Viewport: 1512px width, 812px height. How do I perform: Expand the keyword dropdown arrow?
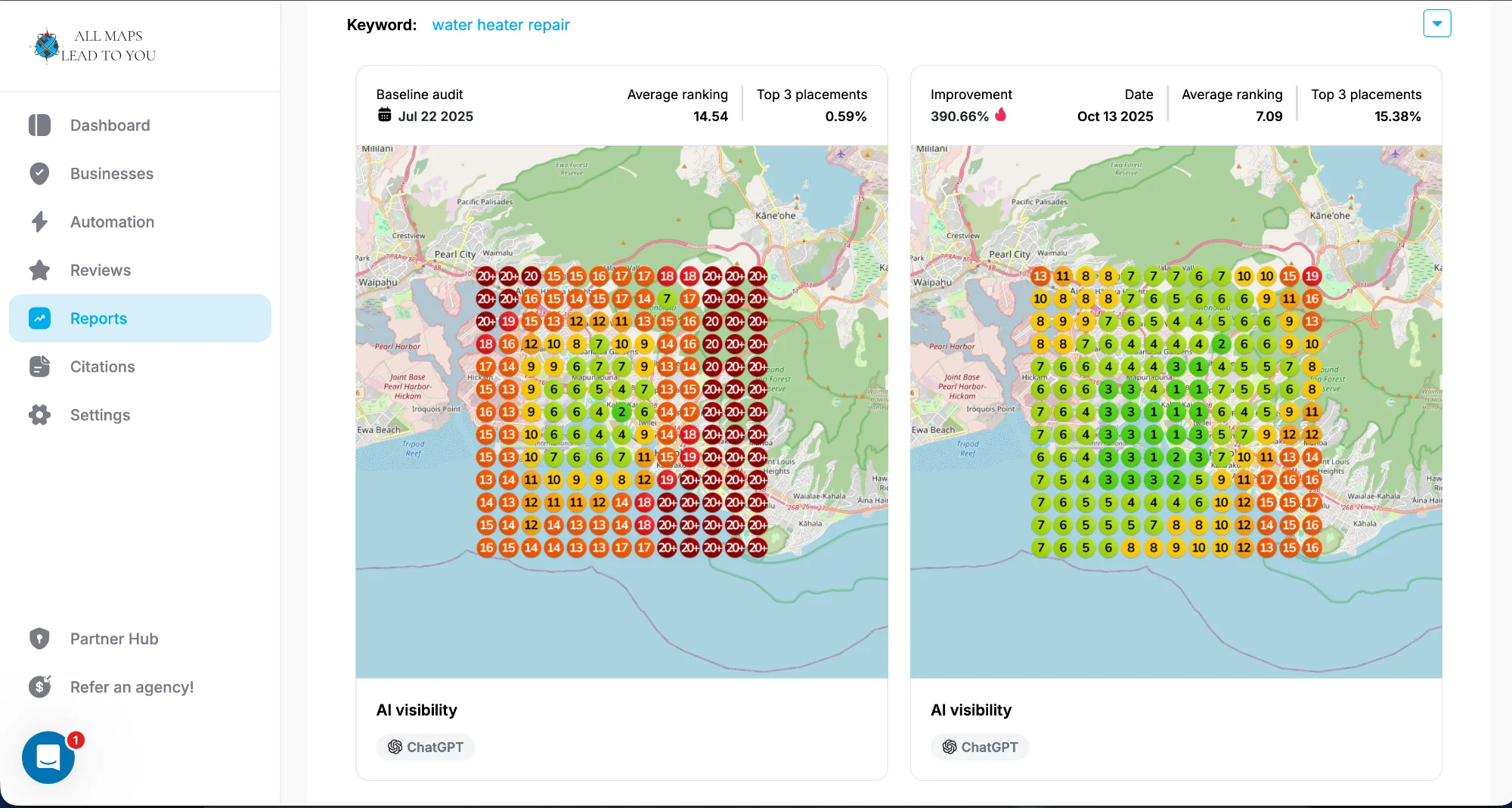[x=1437, y=23]
